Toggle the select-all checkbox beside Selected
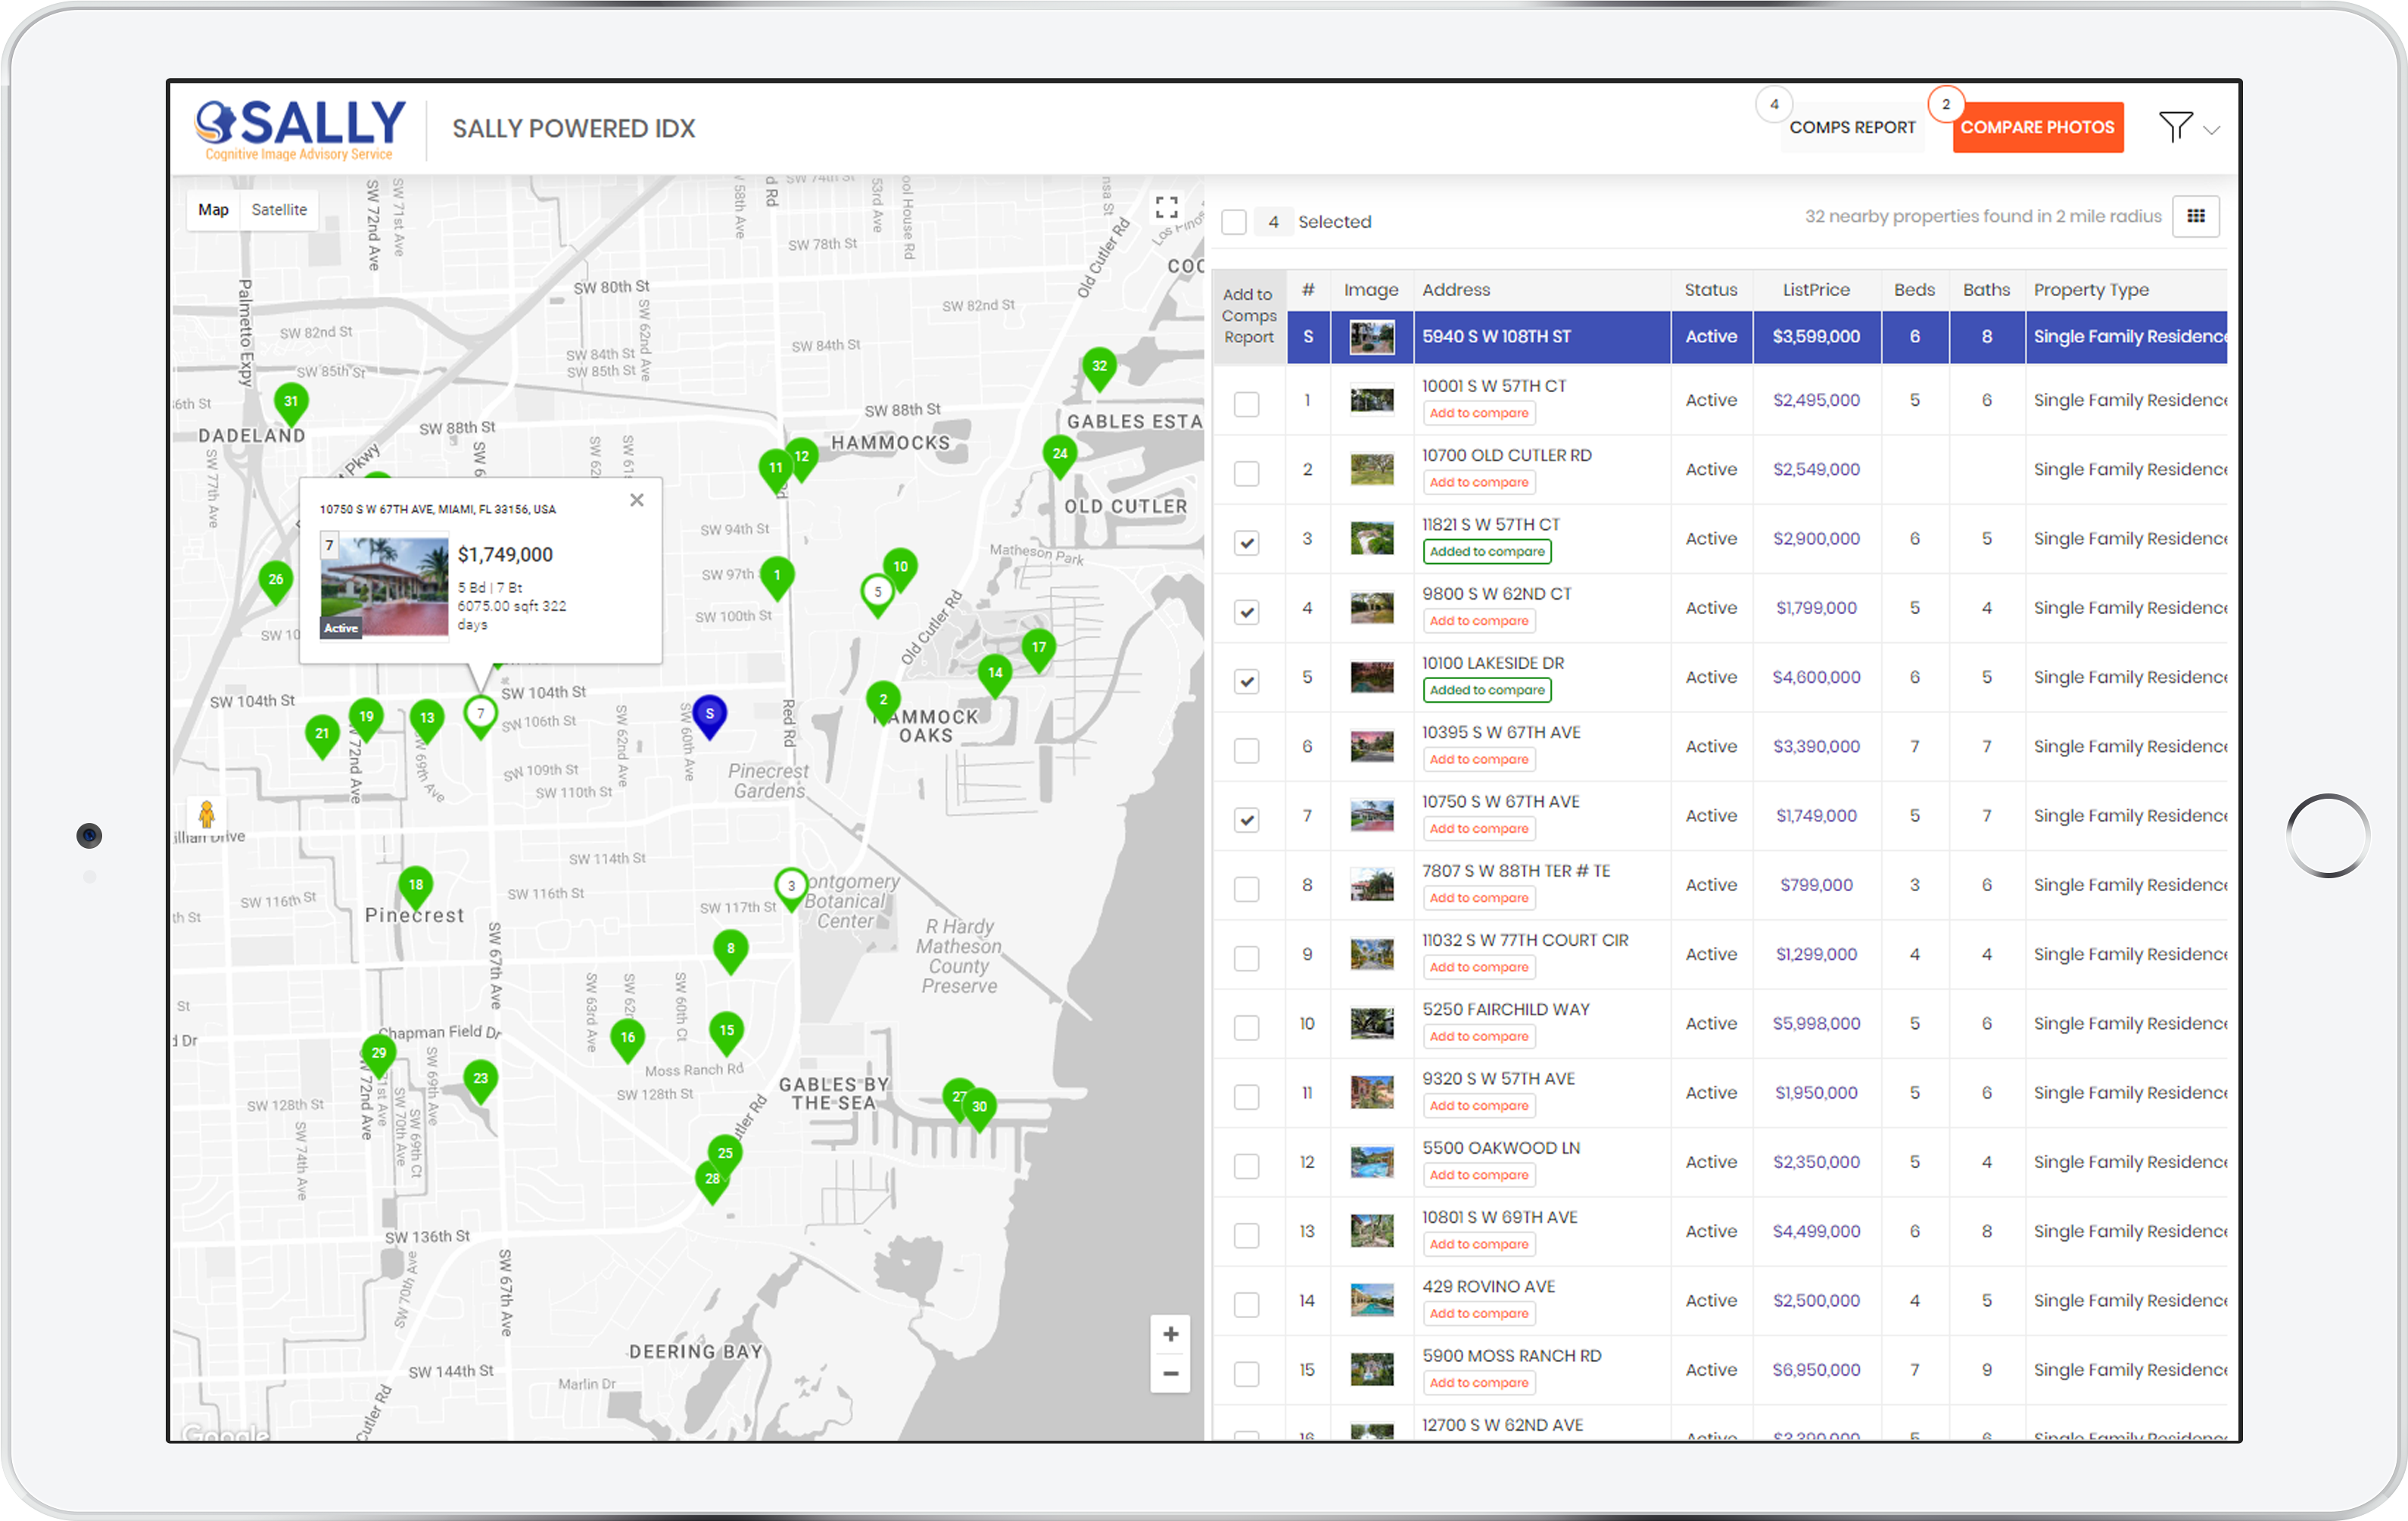This screenshot has width=2408, height=1521. pyautogui.click(x=1234, y=222)
